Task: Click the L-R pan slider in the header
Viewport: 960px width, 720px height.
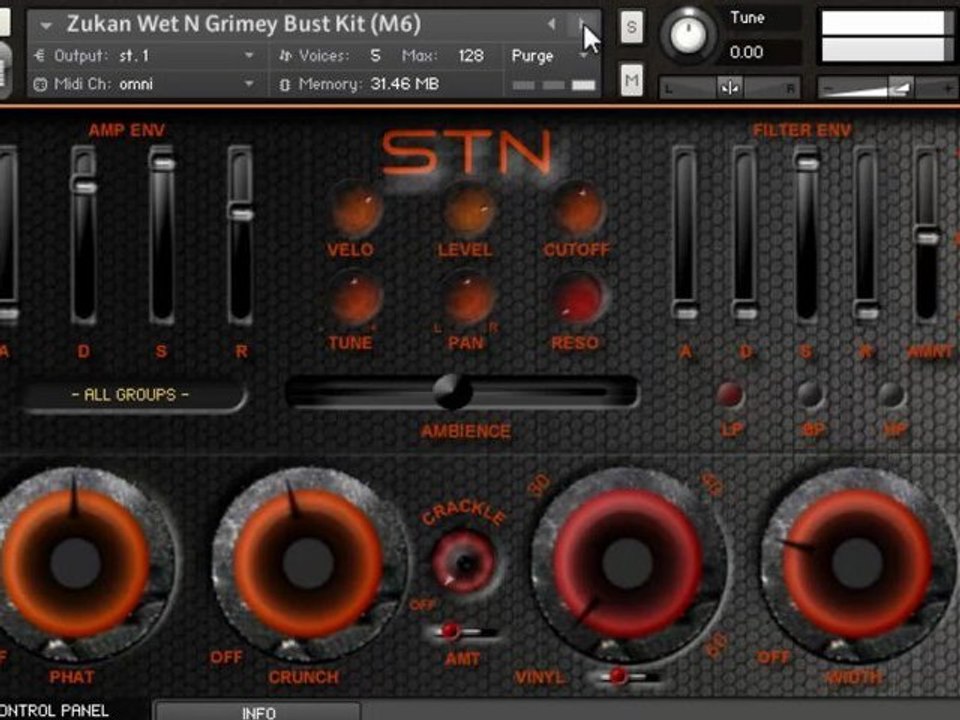Action: (730, 88)
